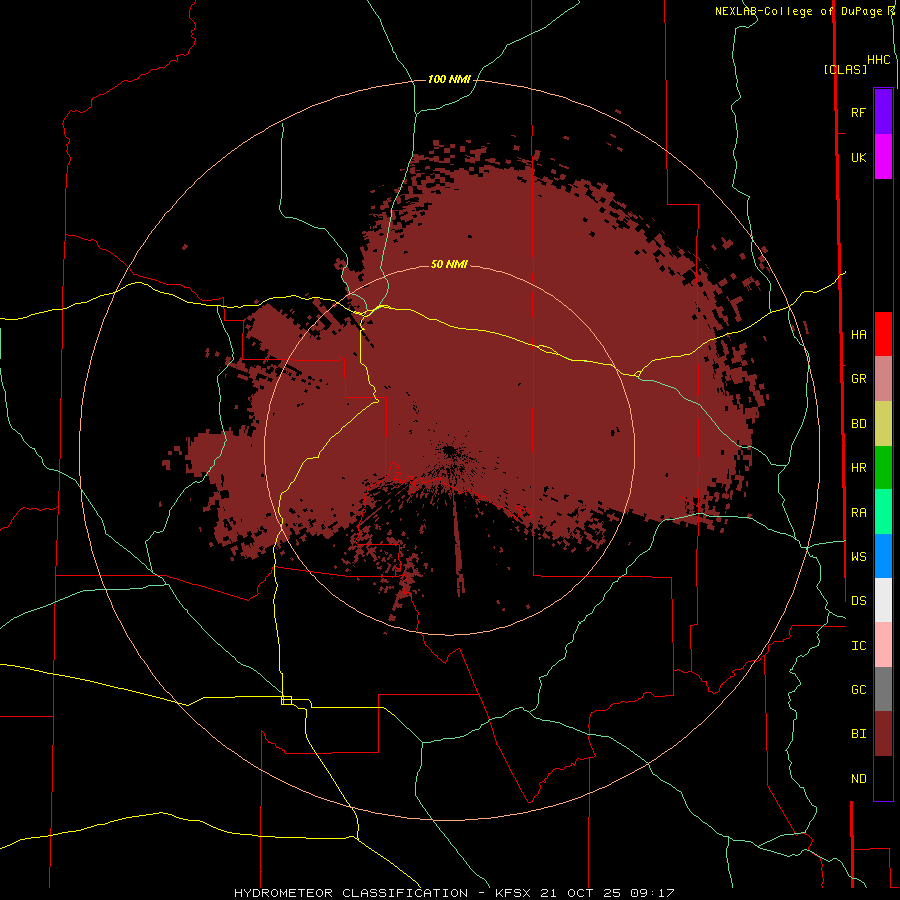The height and width of the screenshot is (900, 900).
Task: Click the 100 NMI range ring label
Action: pos(449,79)
